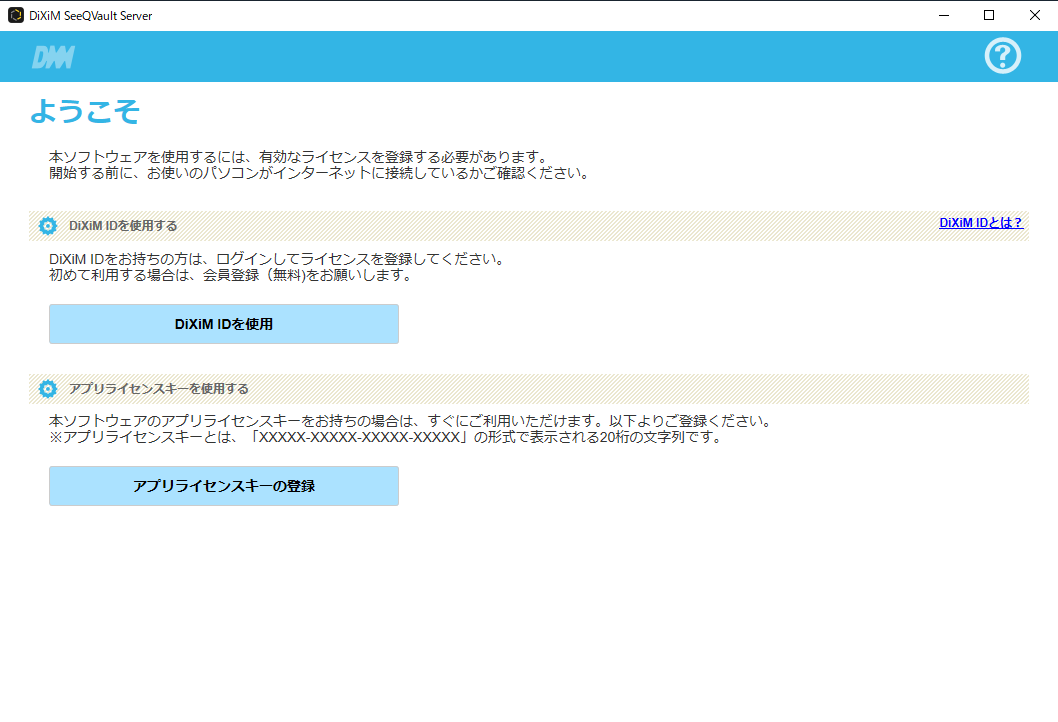Click the ようこそ welcome heading
The image size is (1058, 722).
[85, 111]
